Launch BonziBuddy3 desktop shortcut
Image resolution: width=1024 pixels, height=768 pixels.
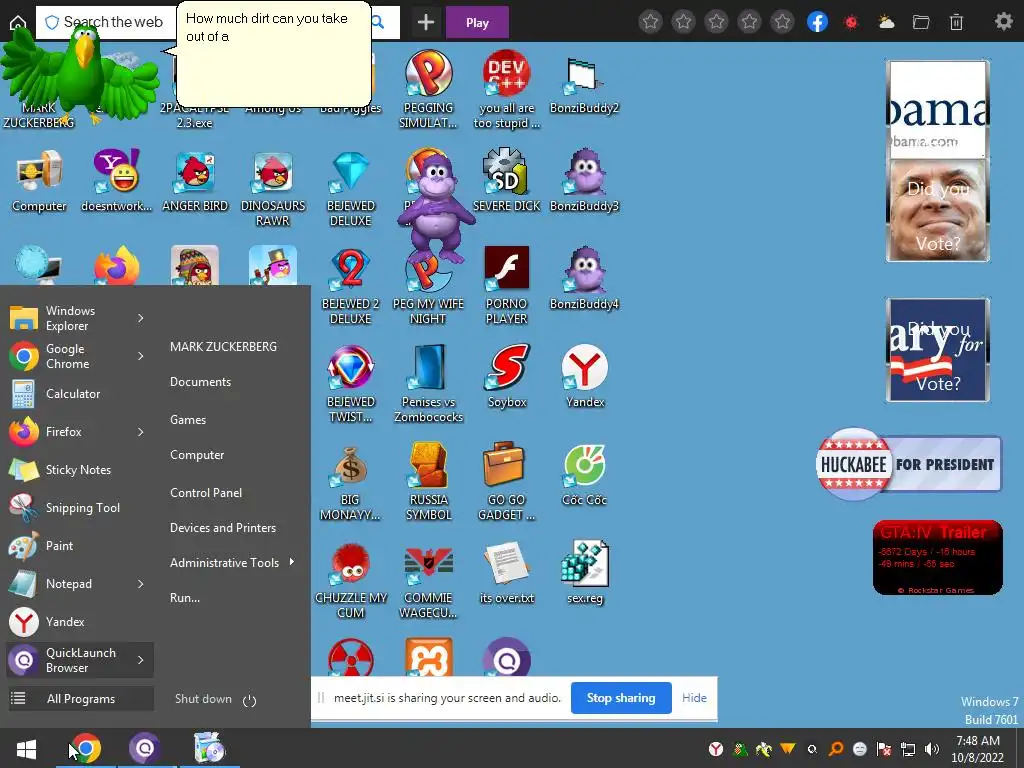pos(584,182)
